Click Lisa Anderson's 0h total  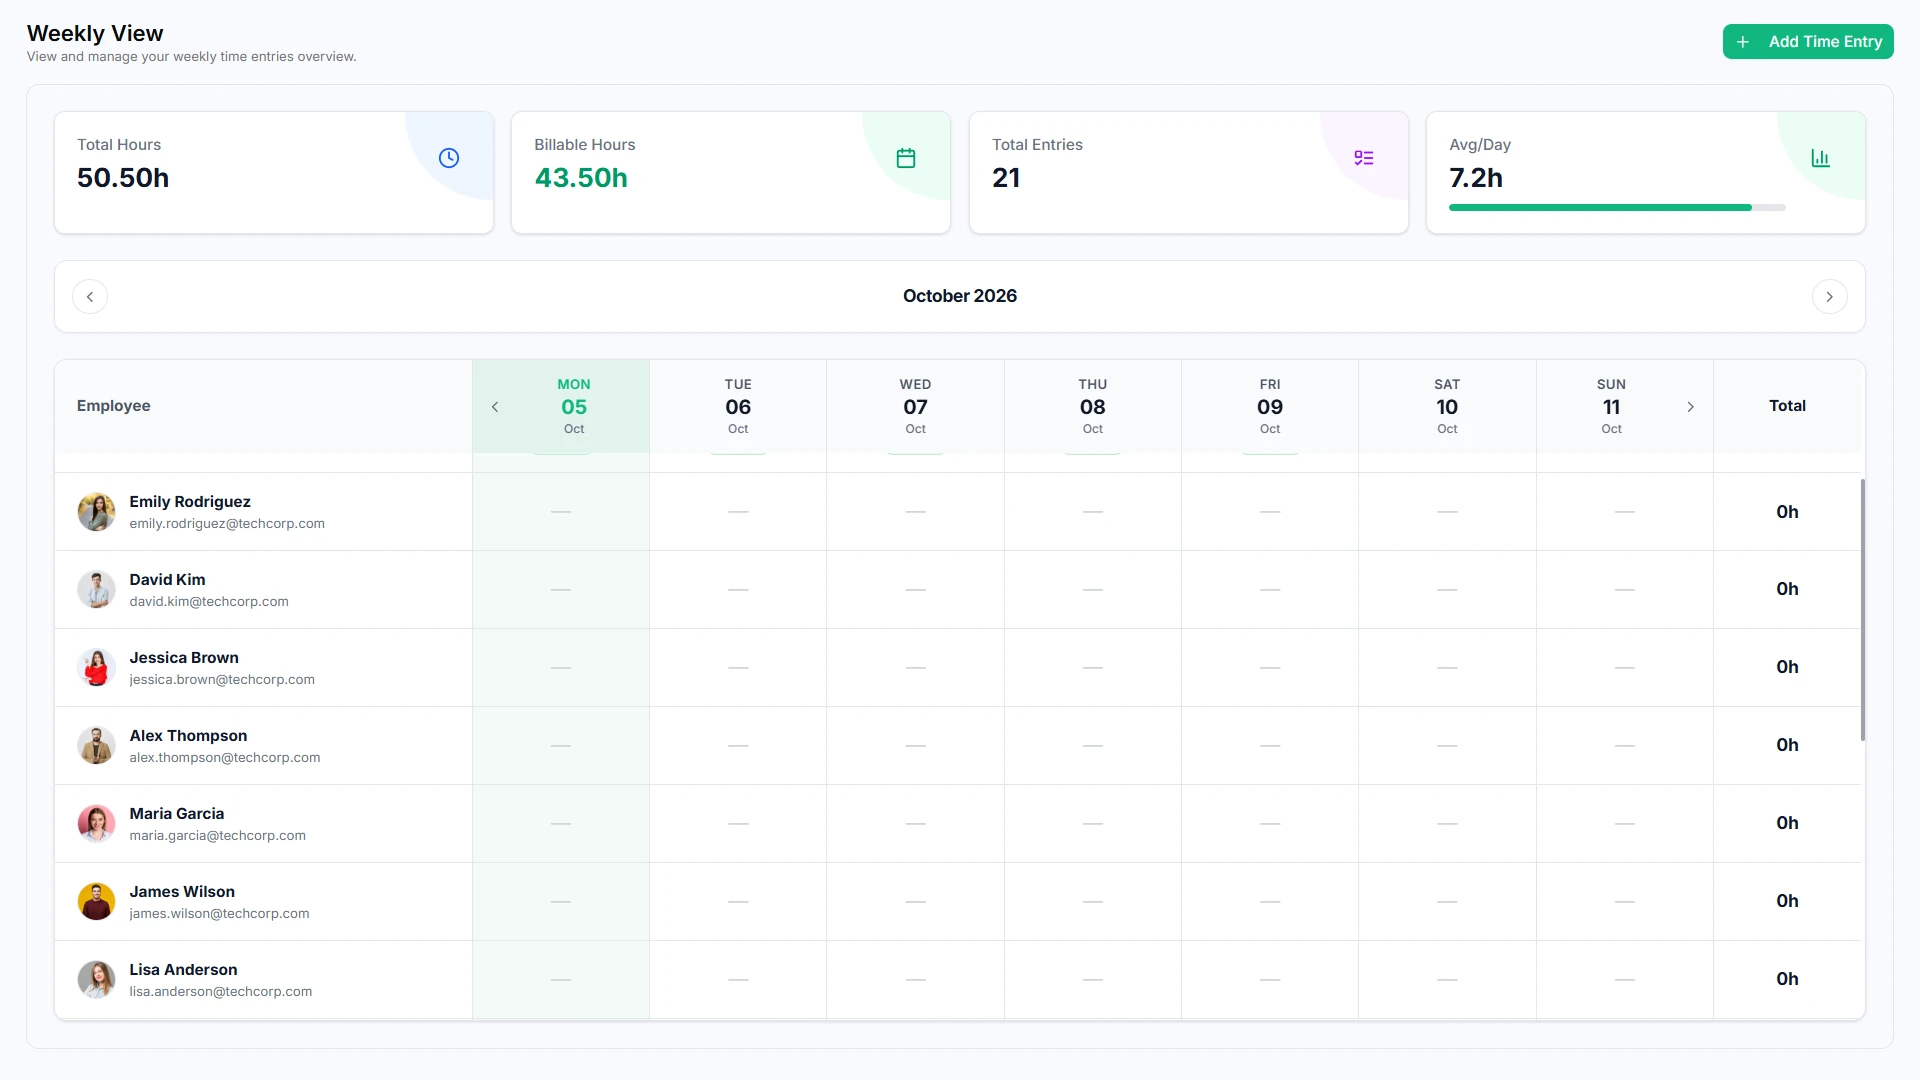tap(1787, 980)
